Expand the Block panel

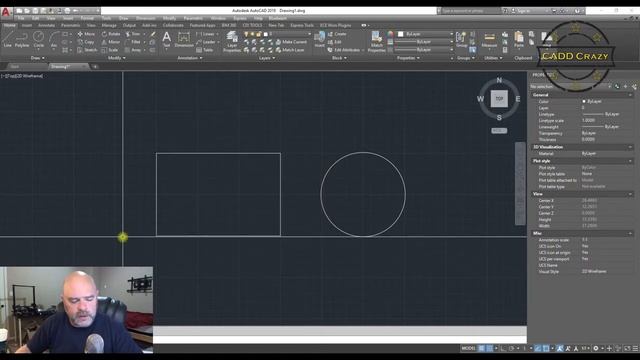point(339,58)
